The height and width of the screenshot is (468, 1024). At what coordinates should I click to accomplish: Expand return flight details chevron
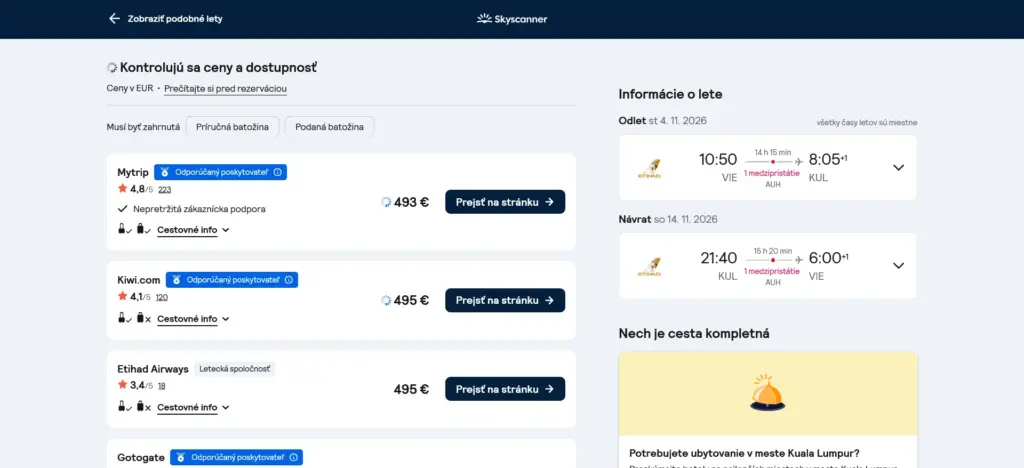[899, 266]
